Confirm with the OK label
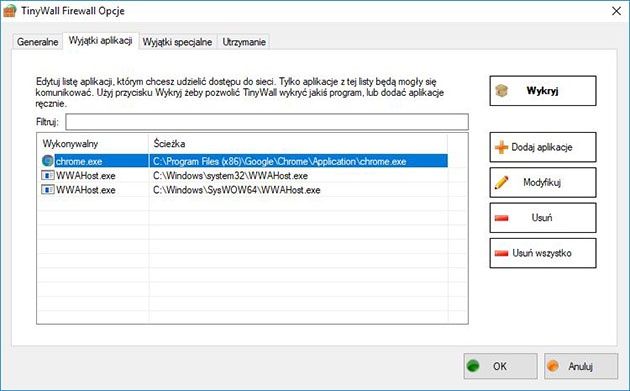The height and width of the screenshot is (391, 630). 500,366
